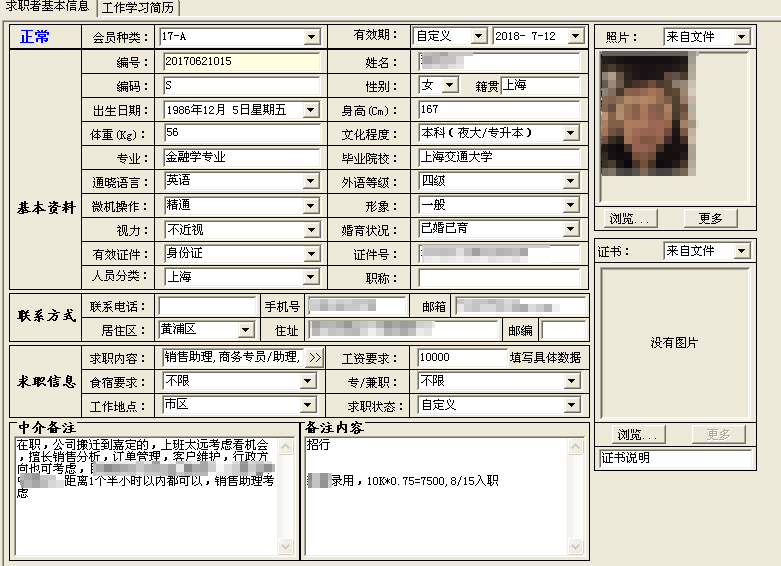Click the 编号 field 20170621015
Screen dimensions: 781x566
point(242,62)
